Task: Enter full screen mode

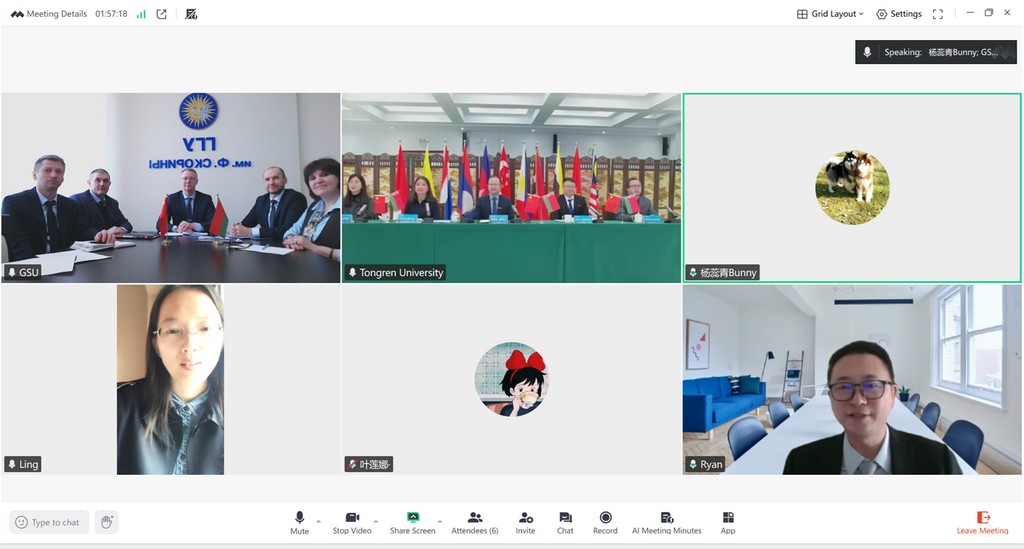Action: [x=937, y=14]
